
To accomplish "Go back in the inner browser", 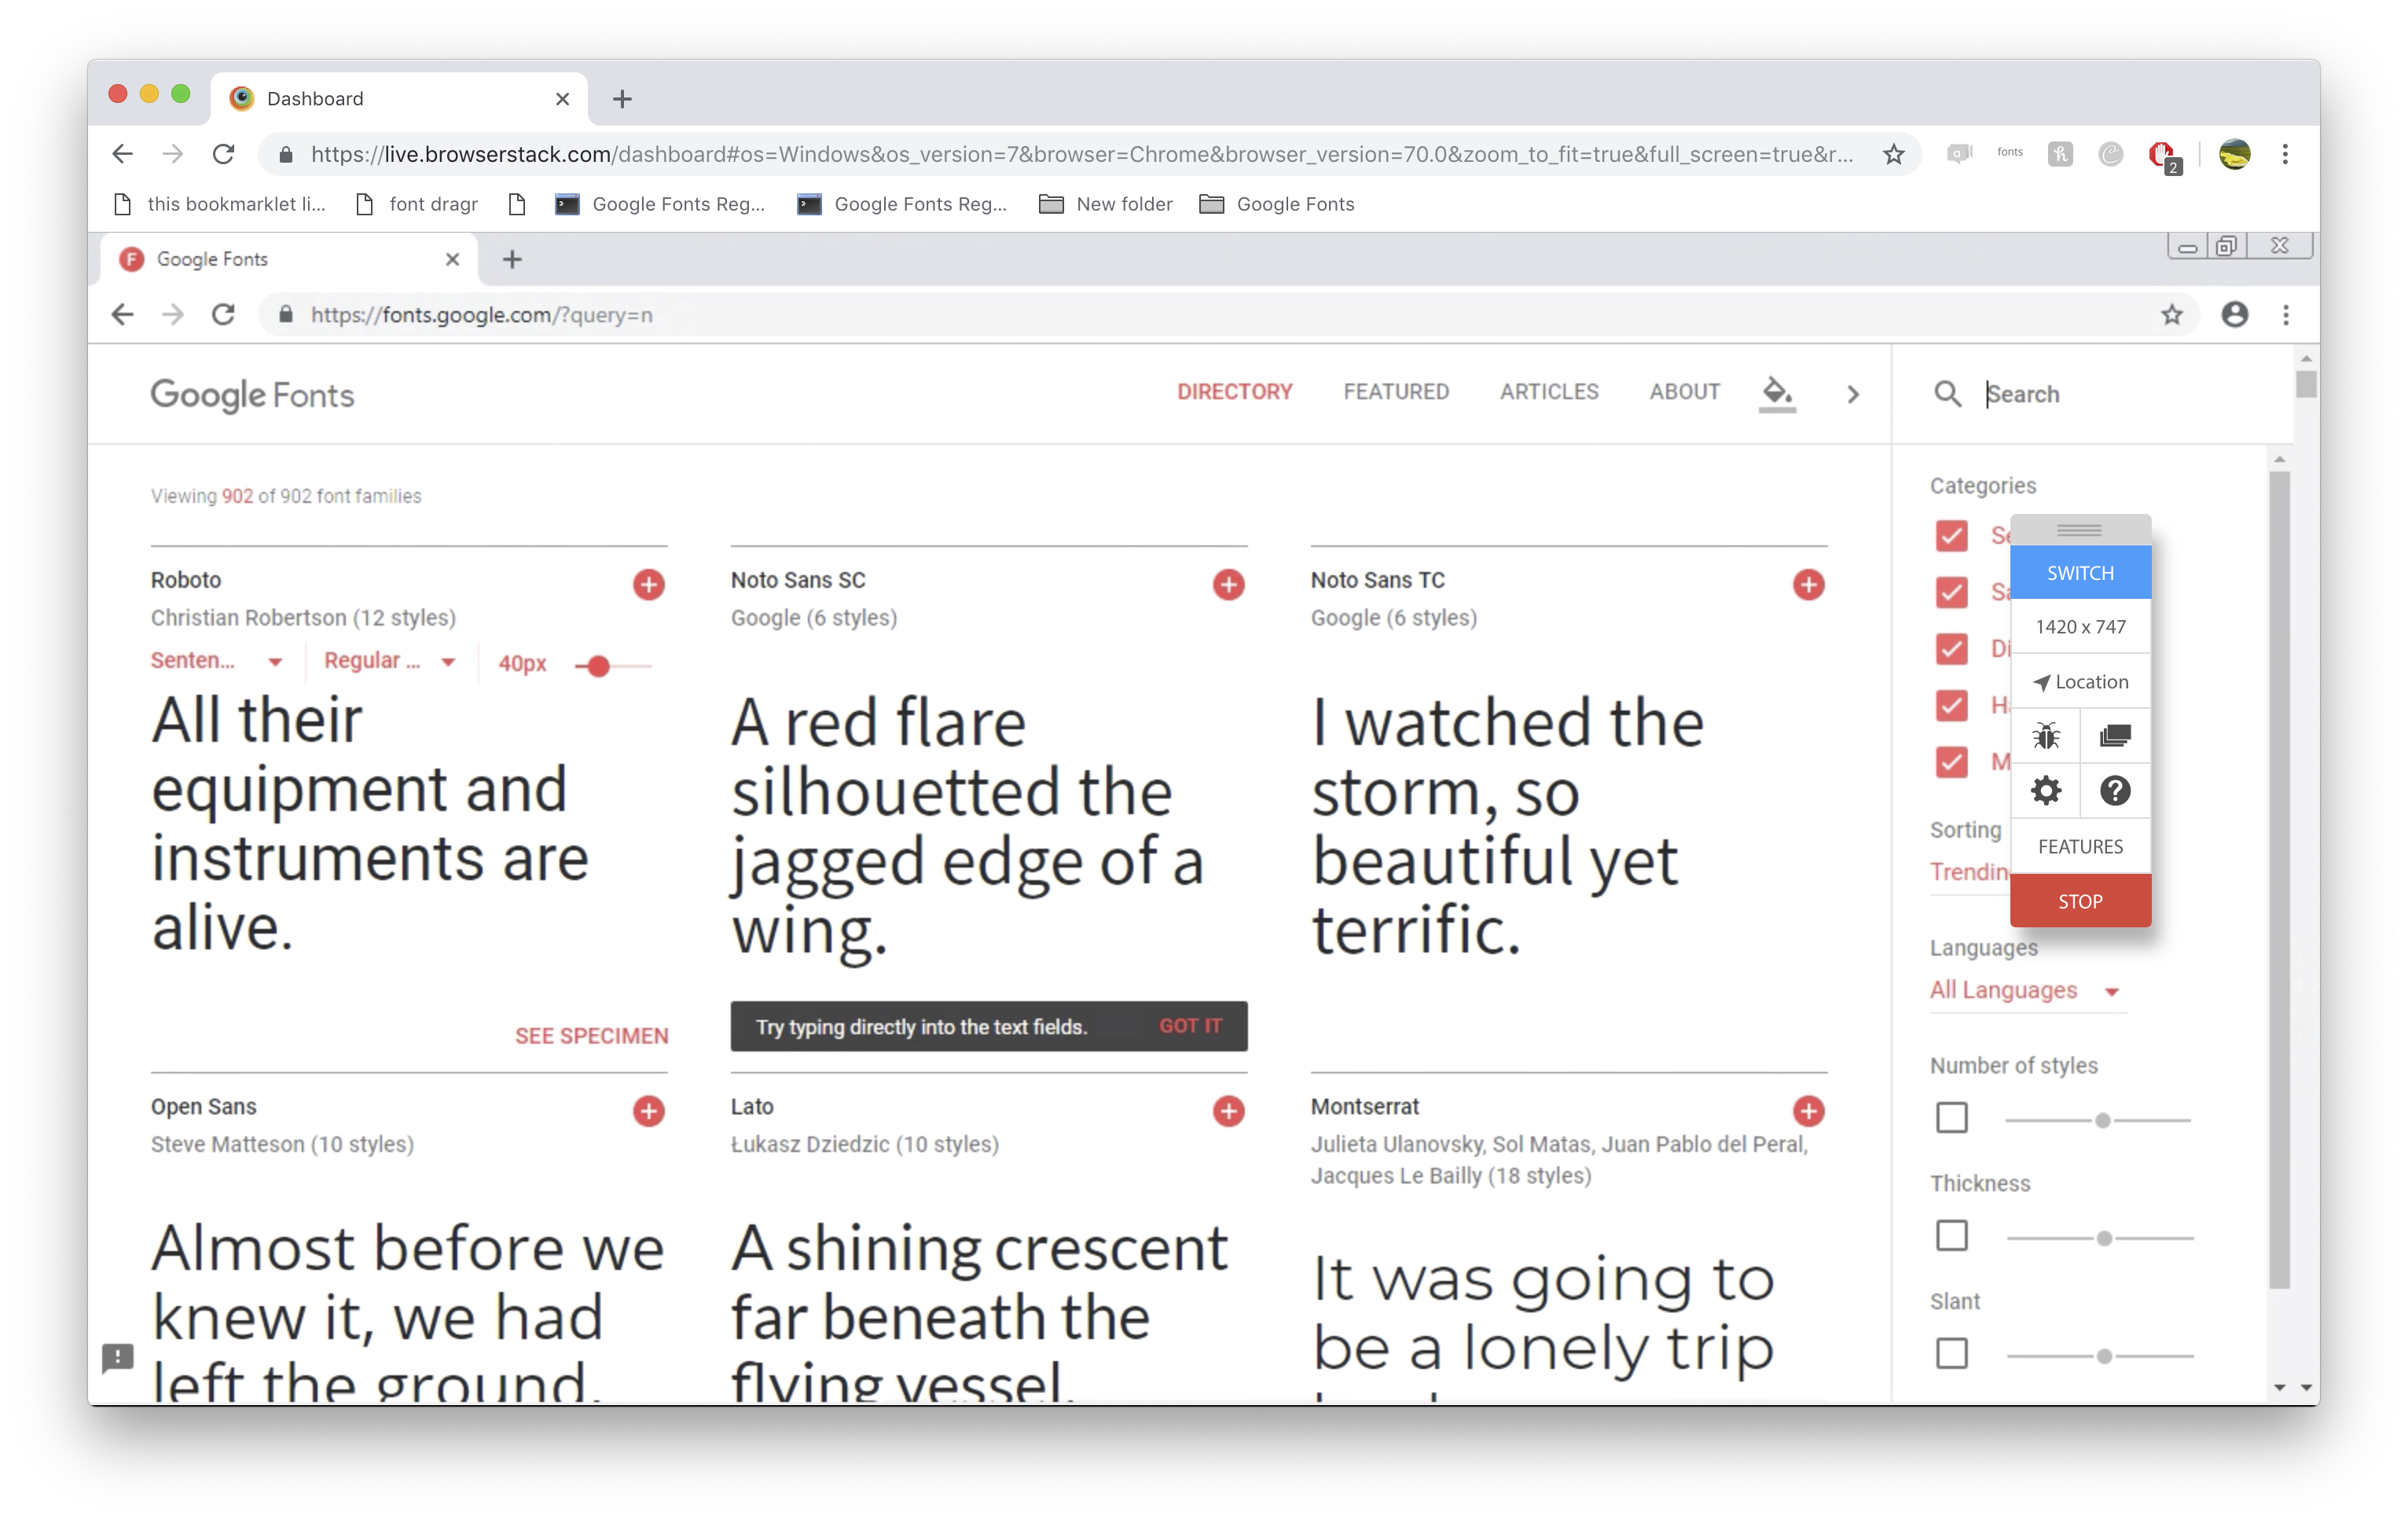I will (x=122, y=314).
